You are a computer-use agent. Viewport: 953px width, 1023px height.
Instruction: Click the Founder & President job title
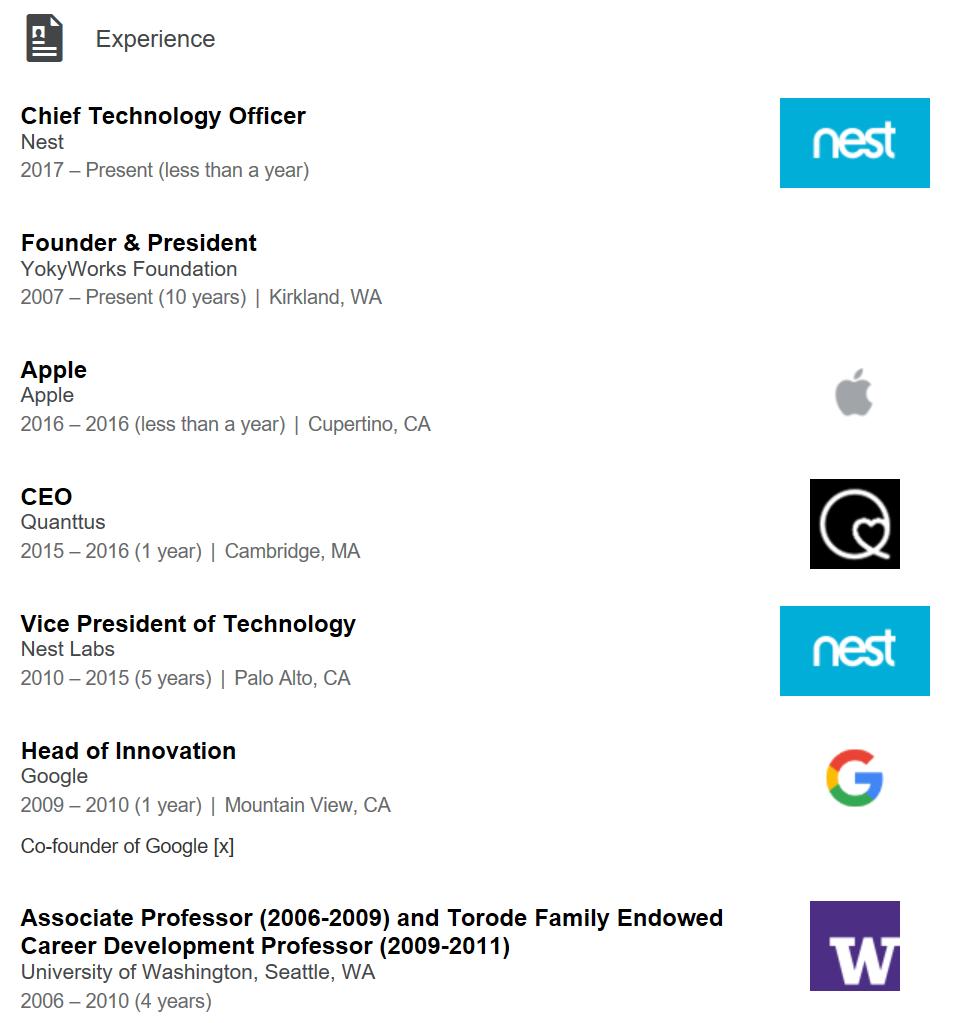139,243
